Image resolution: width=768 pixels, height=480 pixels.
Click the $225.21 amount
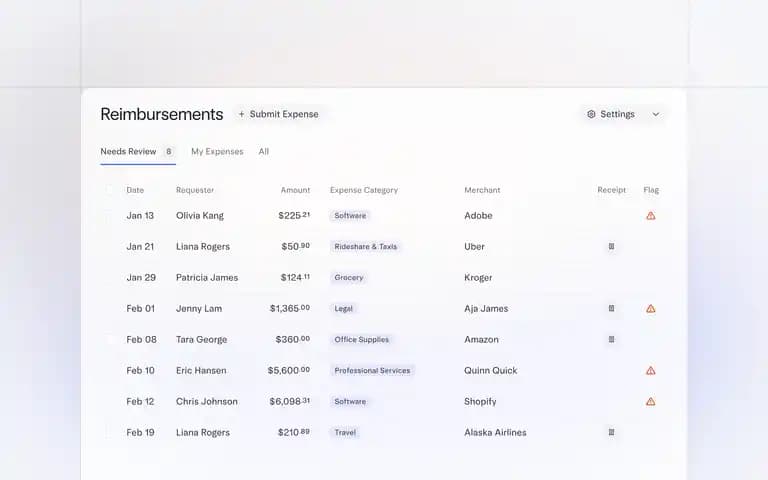(294, 216)
